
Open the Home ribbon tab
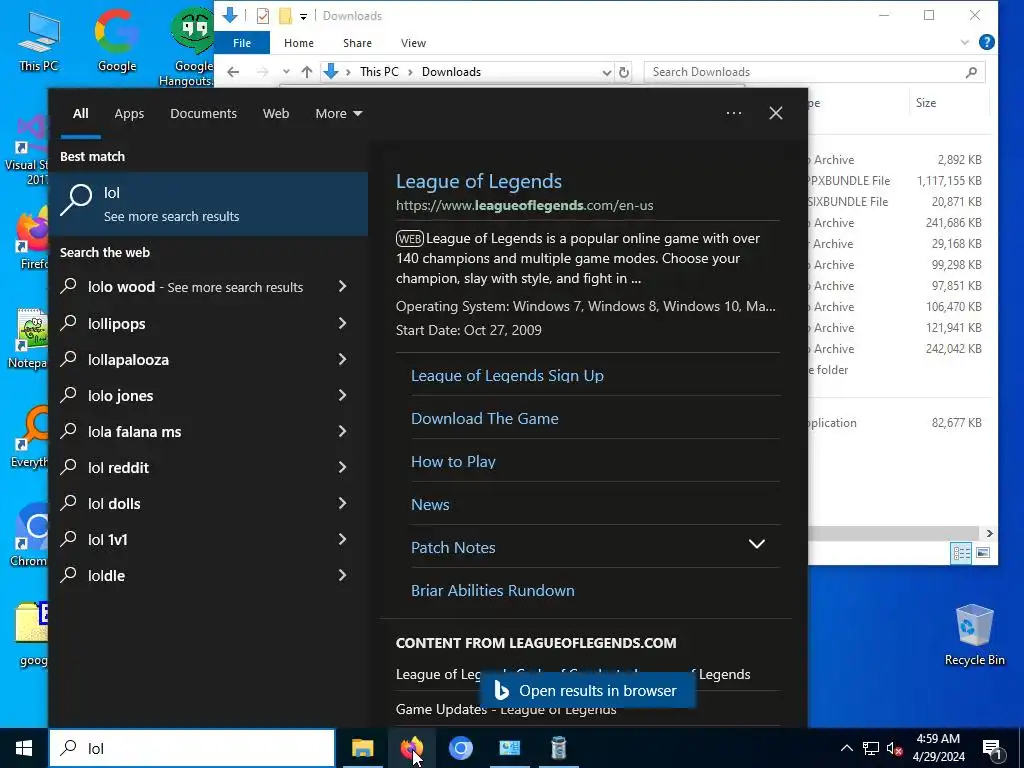click(x=298, y=42)
